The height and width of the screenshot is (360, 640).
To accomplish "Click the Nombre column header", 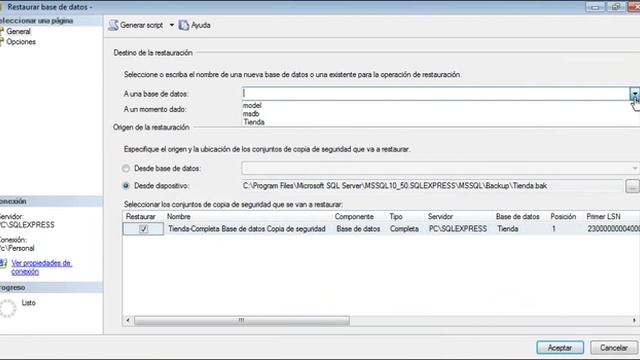I will [179, 217].
